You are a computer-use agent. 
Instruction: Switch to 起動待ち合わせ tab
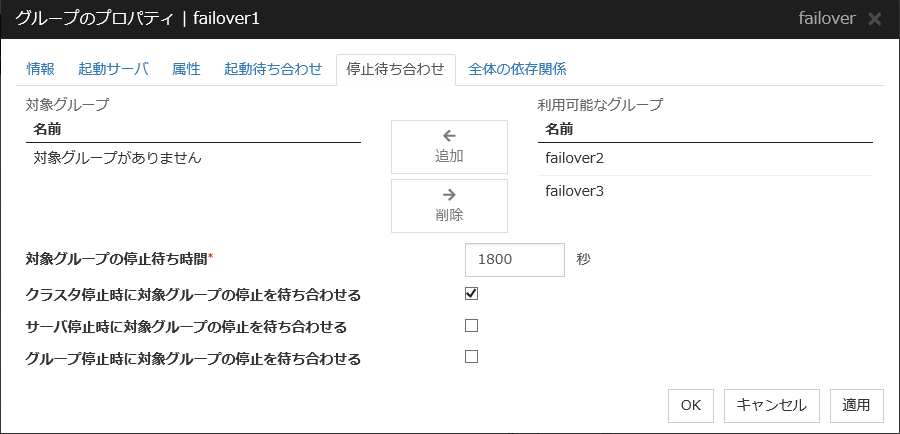coord(273,69)
